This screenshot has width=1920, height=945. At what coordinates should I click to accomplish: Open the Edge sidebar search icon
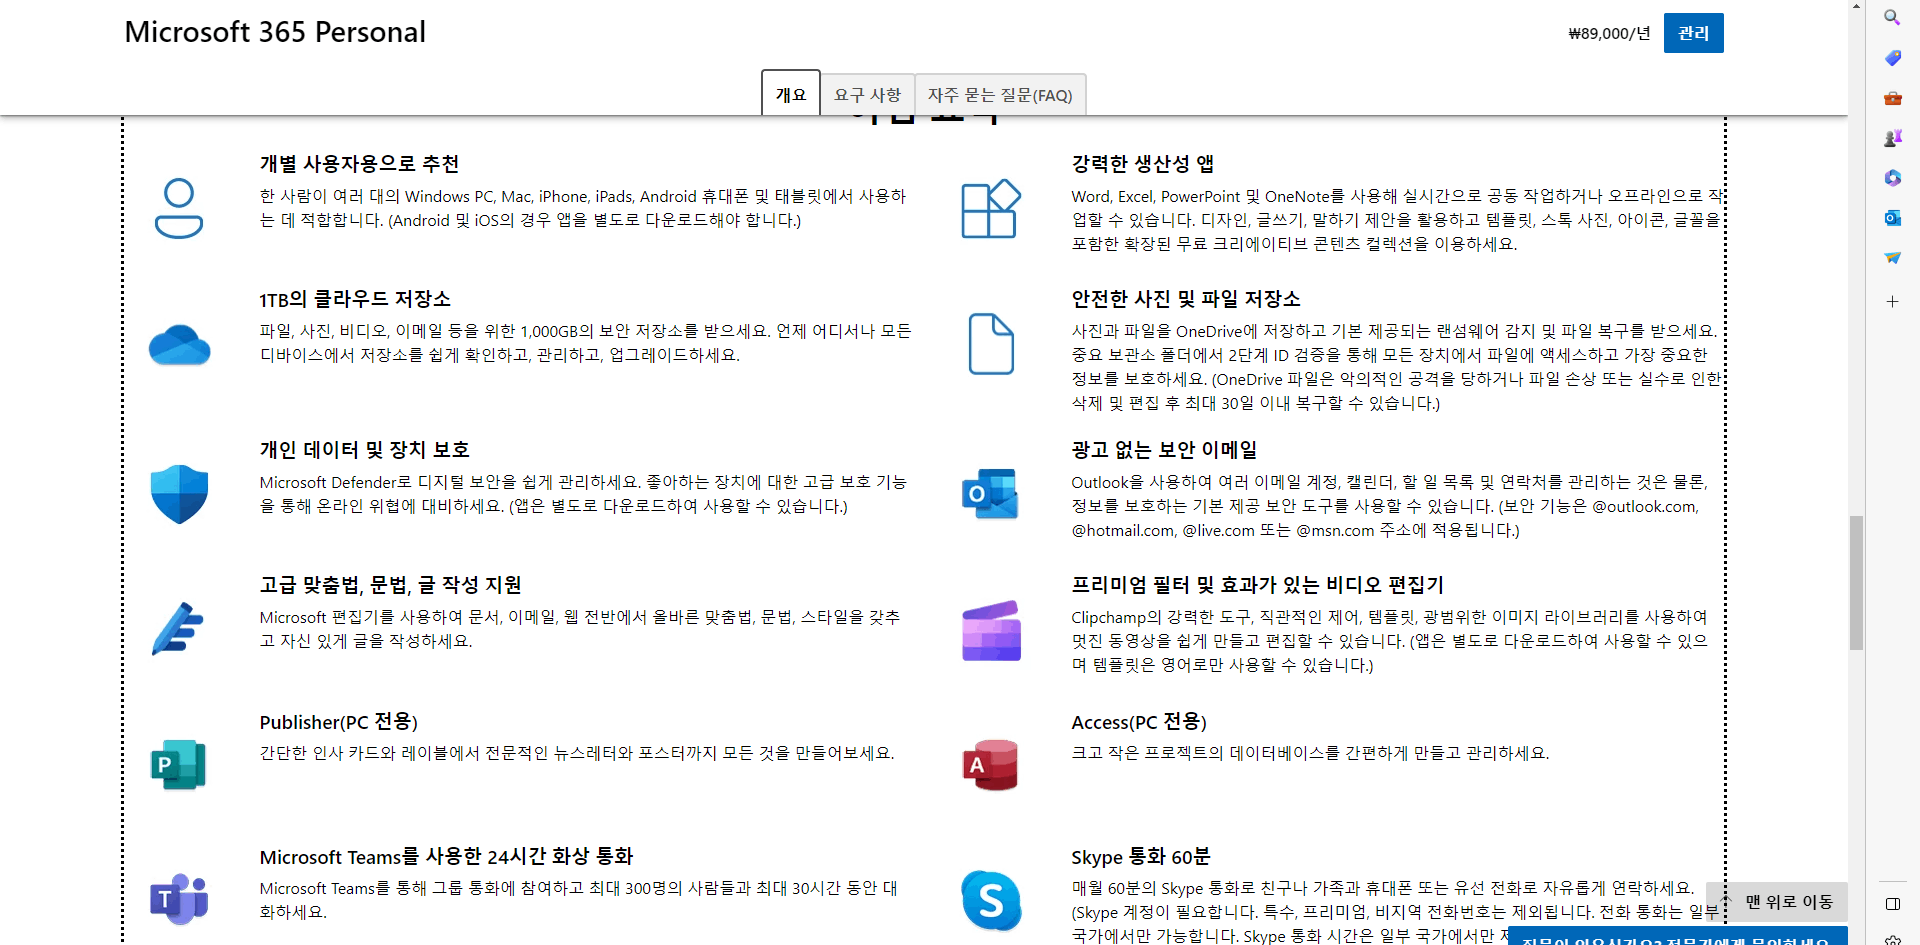coord(1892,18)
